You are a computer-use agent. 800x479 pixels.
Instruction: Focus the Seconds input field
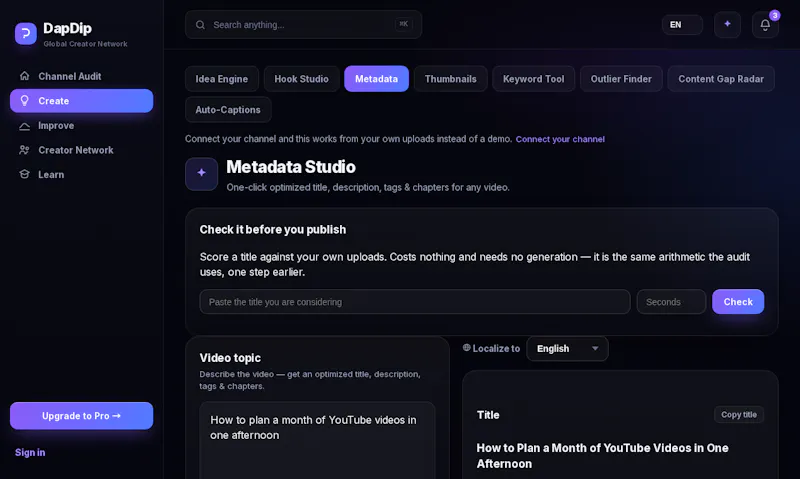pyautogui.click(x=671, y=301)
